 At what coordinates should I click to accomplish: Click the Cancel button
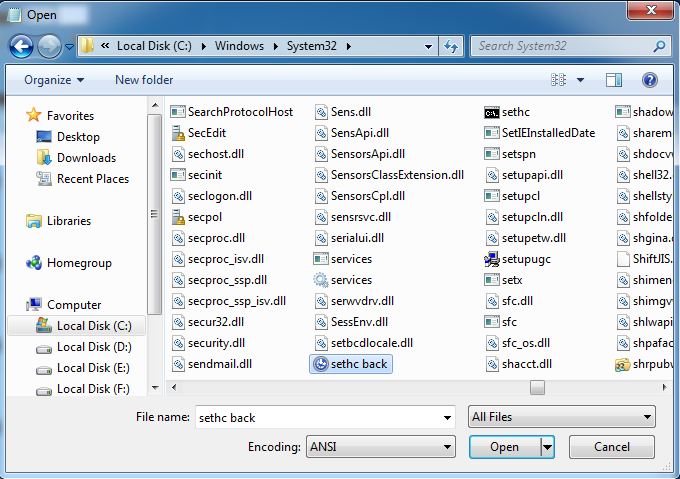tap(611, 447)
